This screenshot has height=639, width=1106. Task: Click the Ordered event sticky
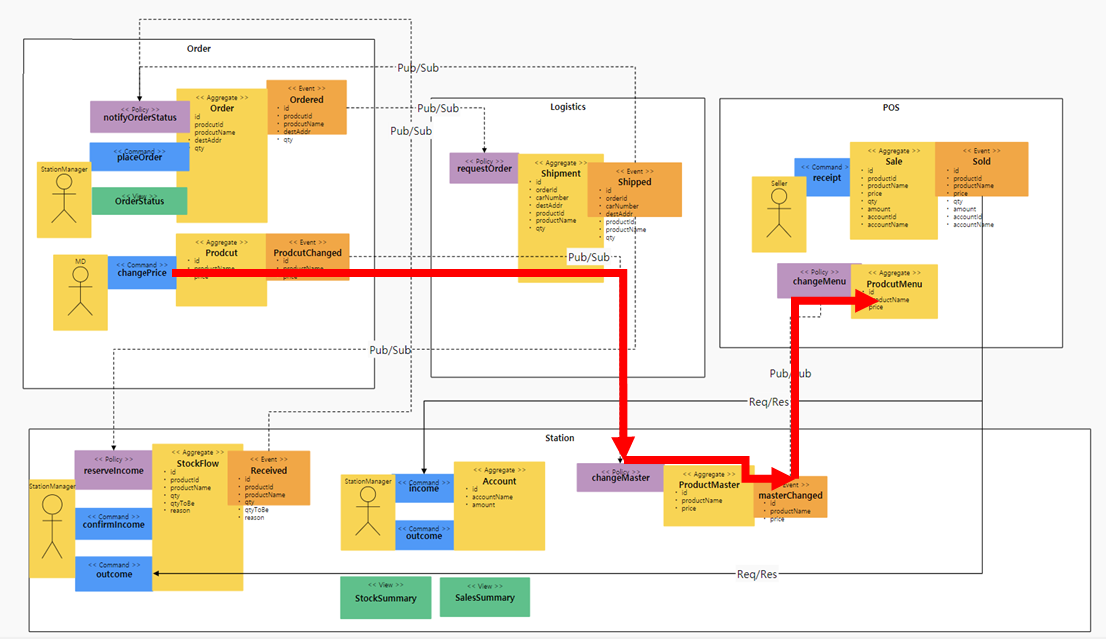[306, 107]
